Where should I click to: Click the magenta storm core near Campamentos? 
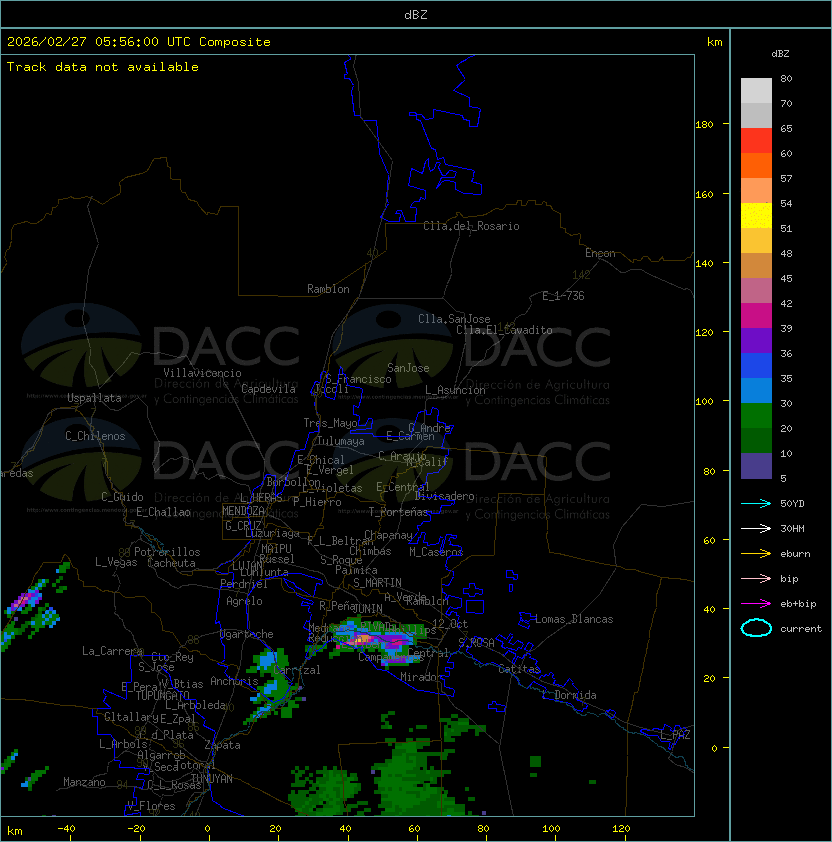(x=396, y=641)
